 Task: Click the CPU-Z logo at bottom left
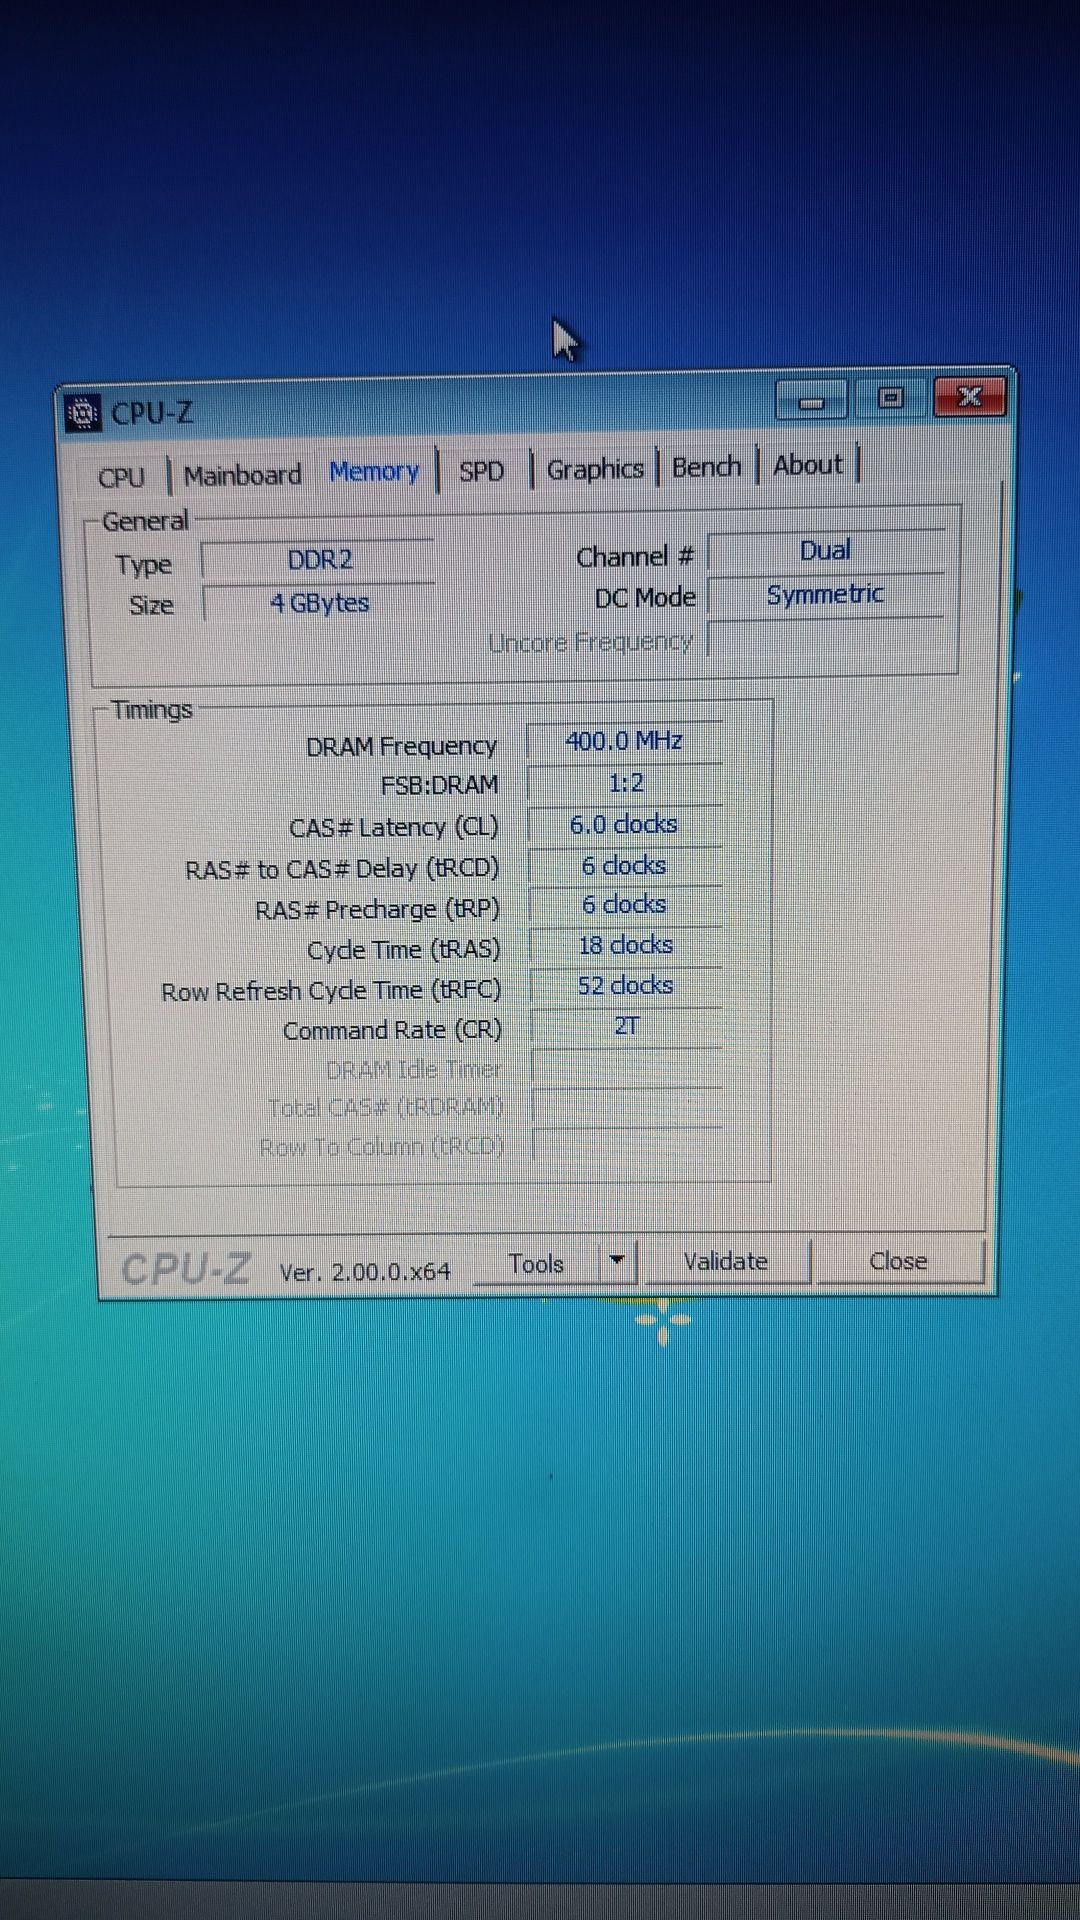point(186,1270)
